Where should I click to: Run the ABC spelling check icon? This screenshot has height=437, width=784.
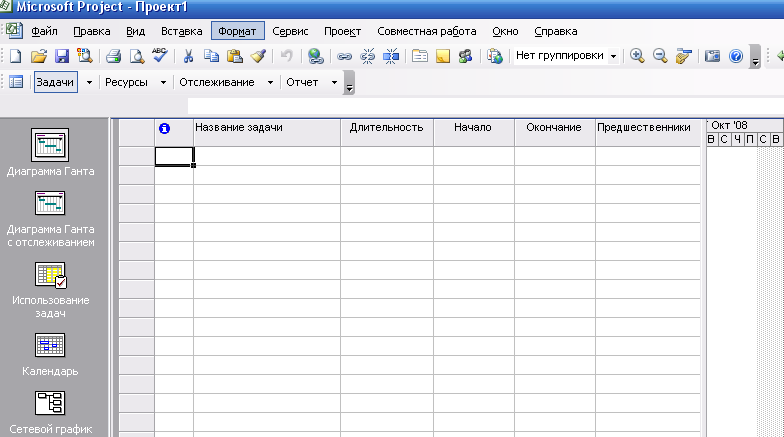pos(160,55)
